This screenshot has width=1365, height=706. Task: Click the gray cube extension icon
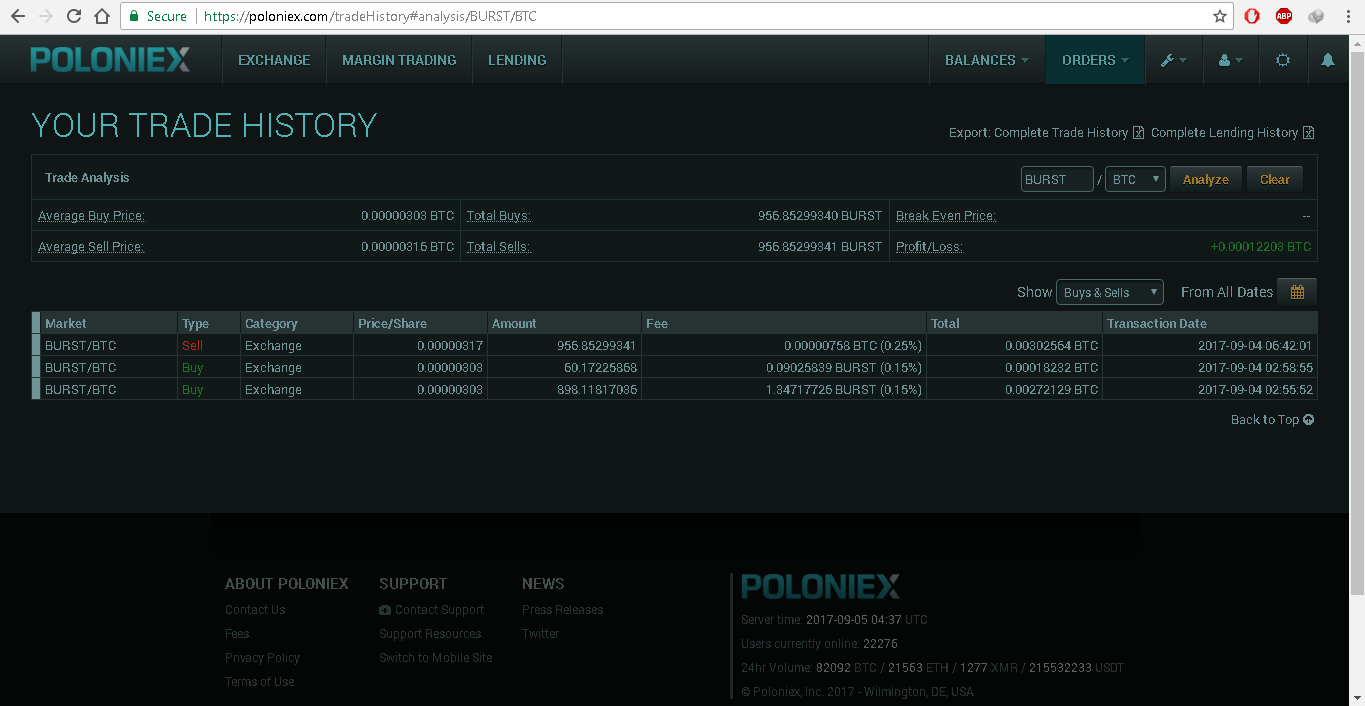1316,16
